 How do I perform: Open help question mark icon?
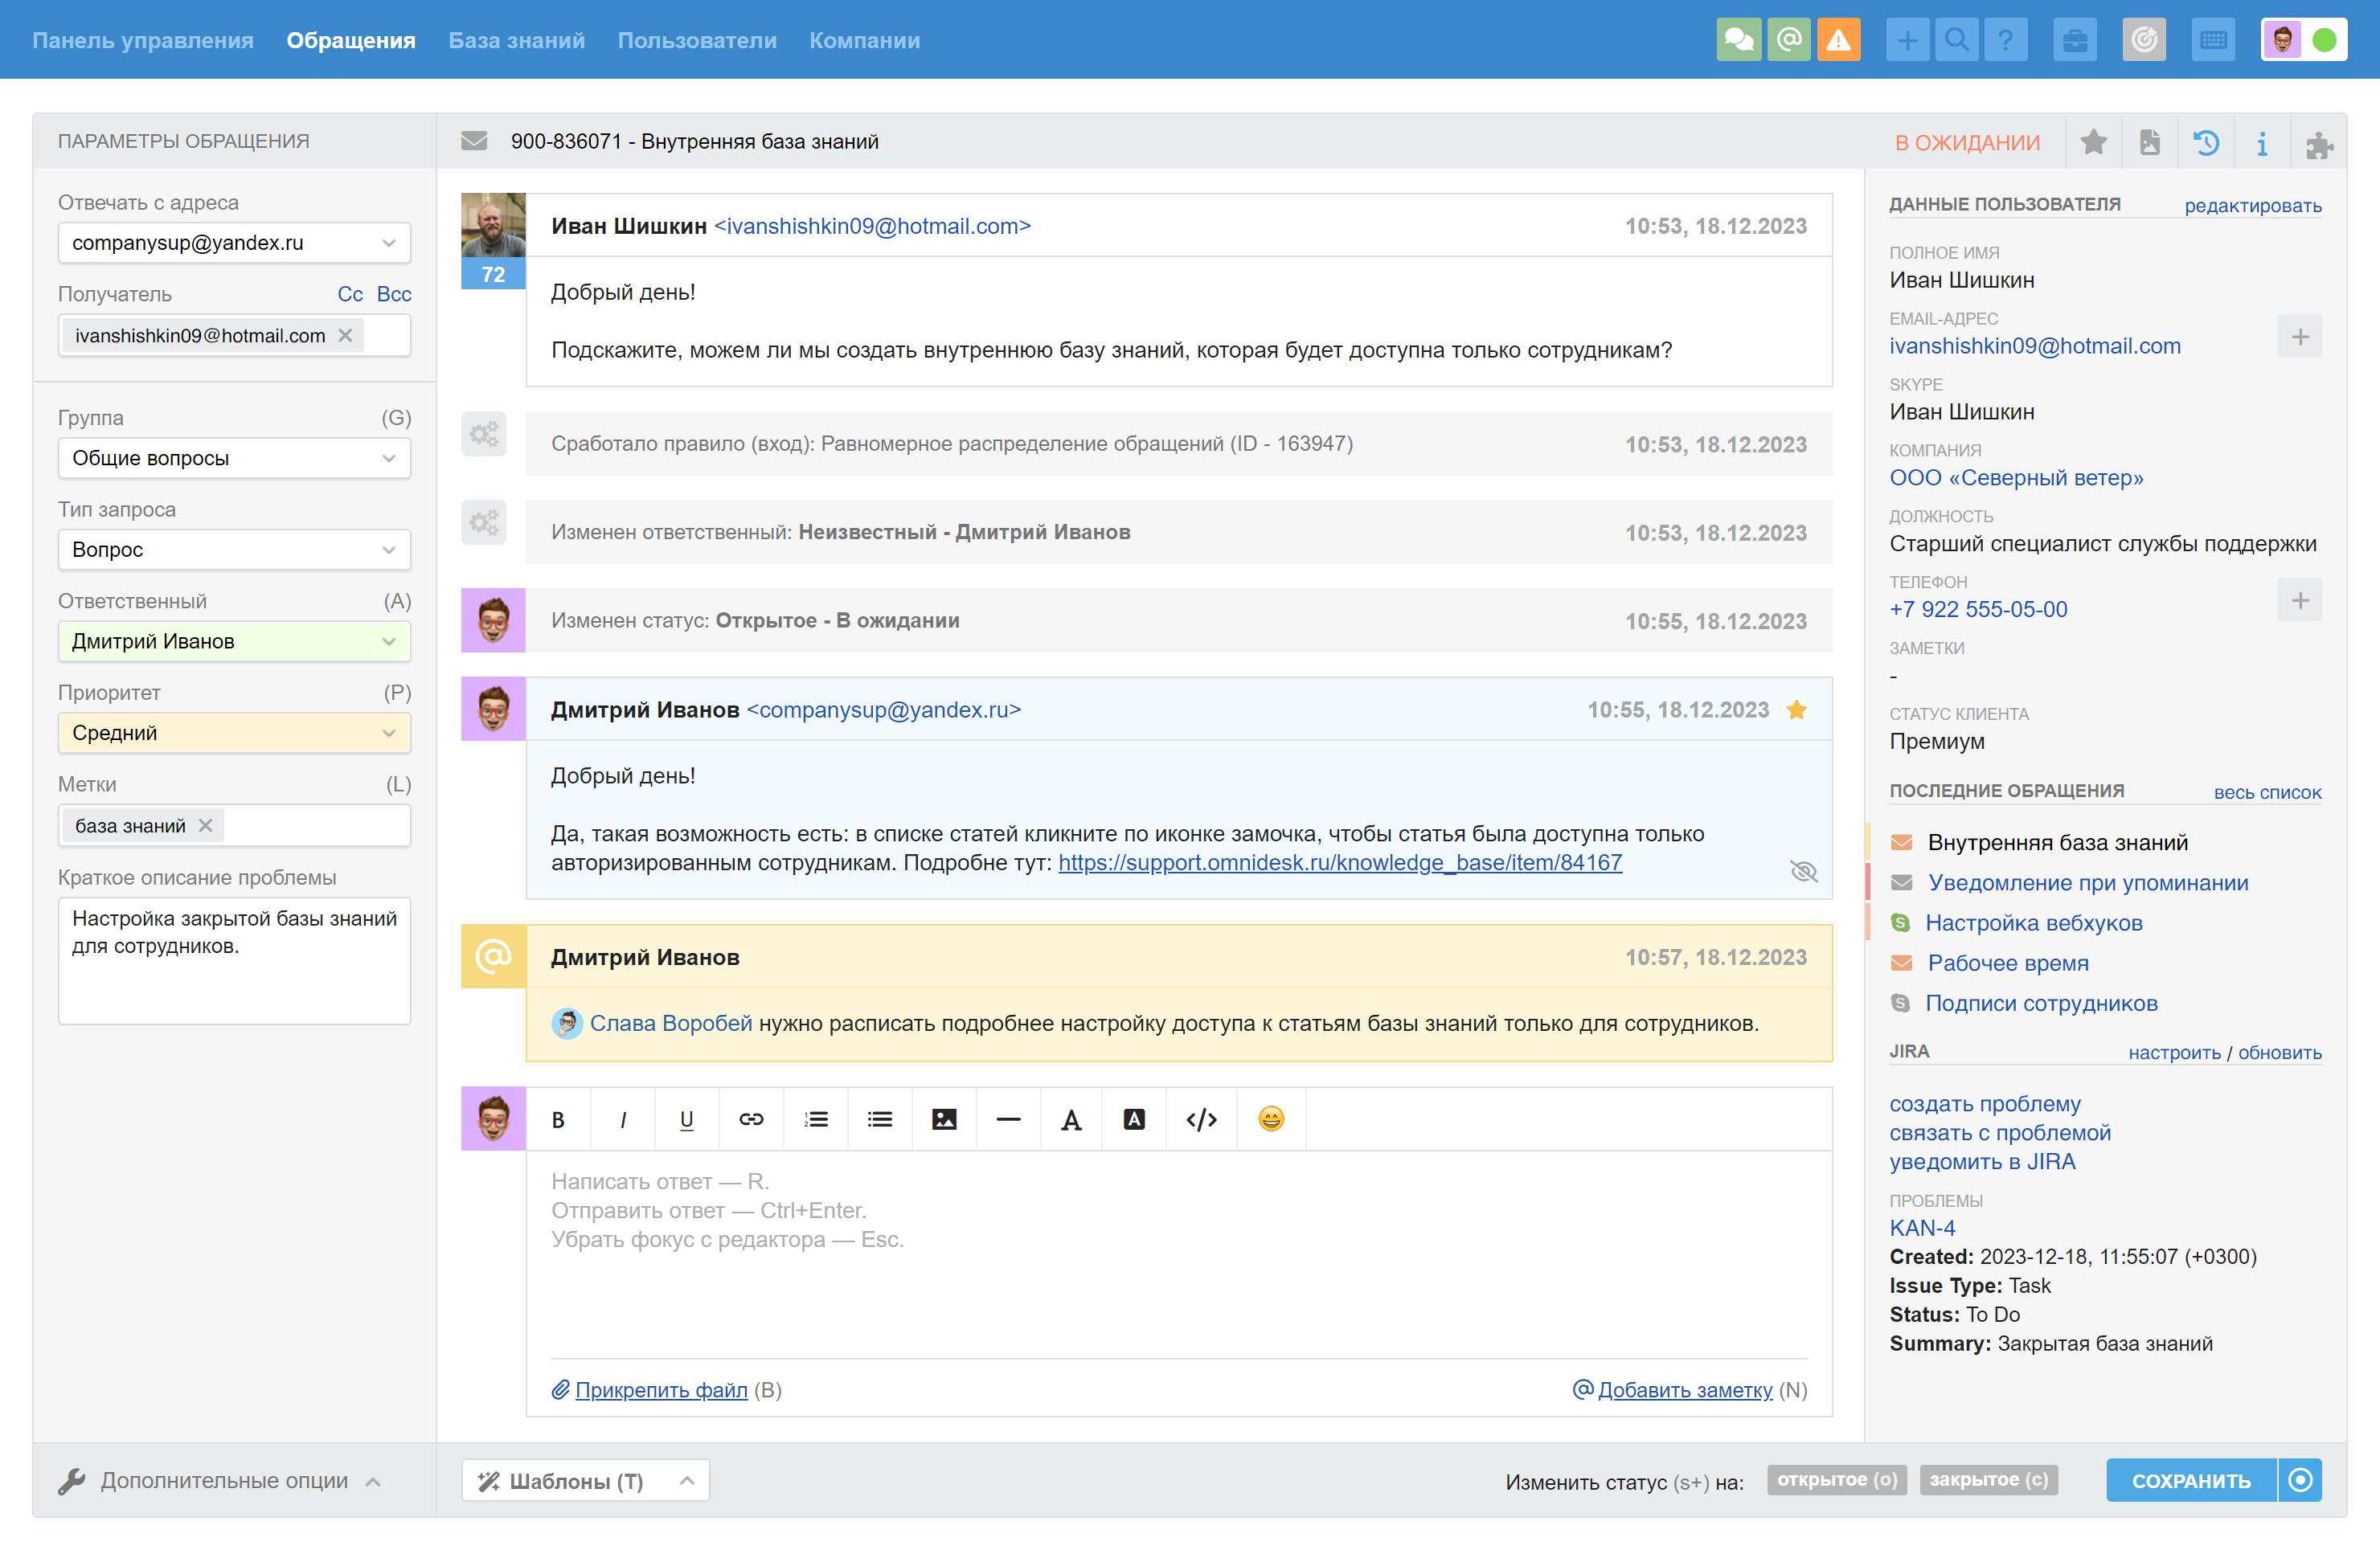pos(2005,40)
